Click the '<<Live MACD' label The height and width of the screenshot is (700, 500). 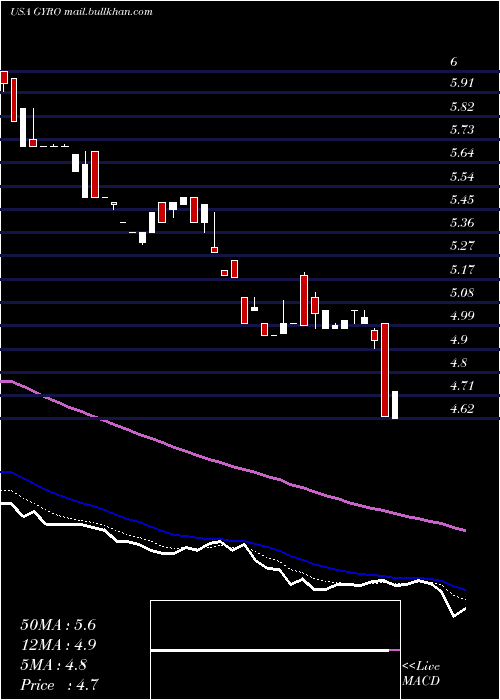[x=421, y=674]
